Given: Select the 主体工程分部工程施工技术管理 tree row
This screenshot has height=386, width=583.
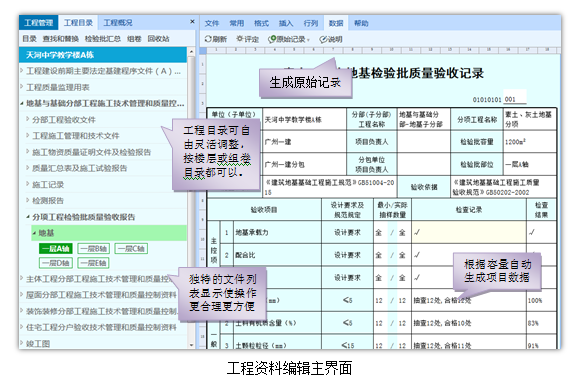Looking at the screenshot, I should click(x=103, y=279).
